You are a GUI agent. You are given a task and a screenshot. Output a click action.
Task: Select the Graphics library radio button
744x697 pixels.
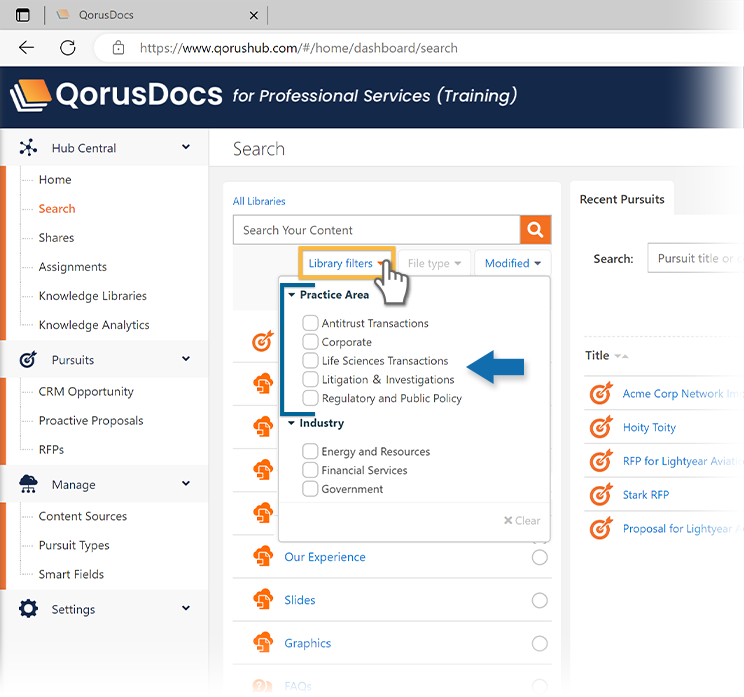click(539, 643)
